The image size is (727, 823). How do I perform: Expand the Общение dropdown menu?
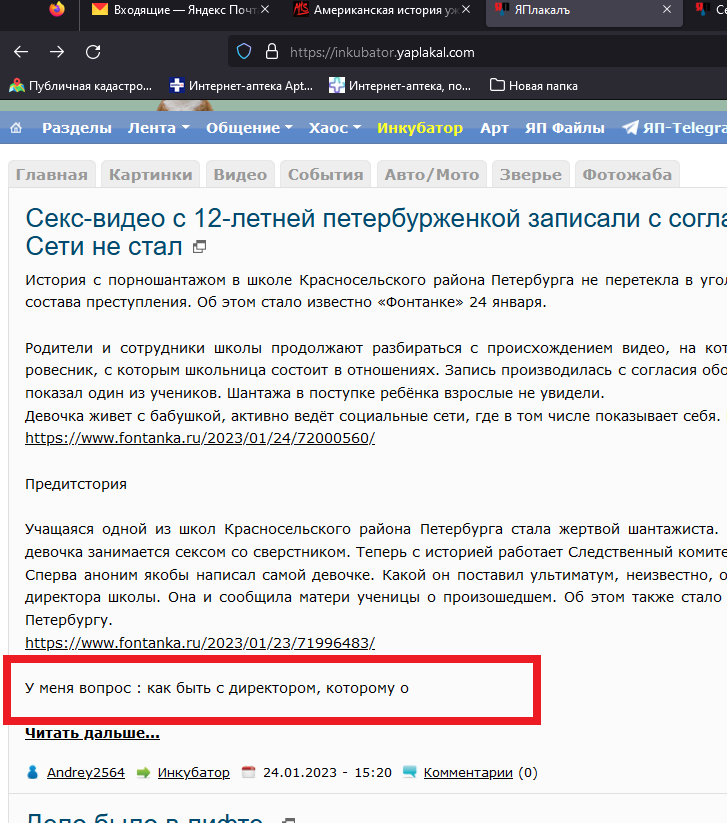click(x=249, y=128)
